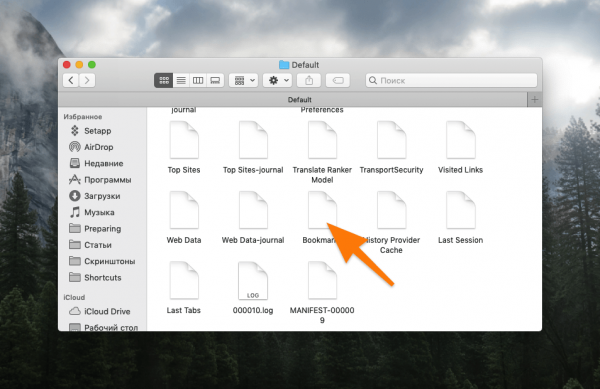The image size is (600, 389).
Task: Go forward with the right arrow
Action: 87,80
